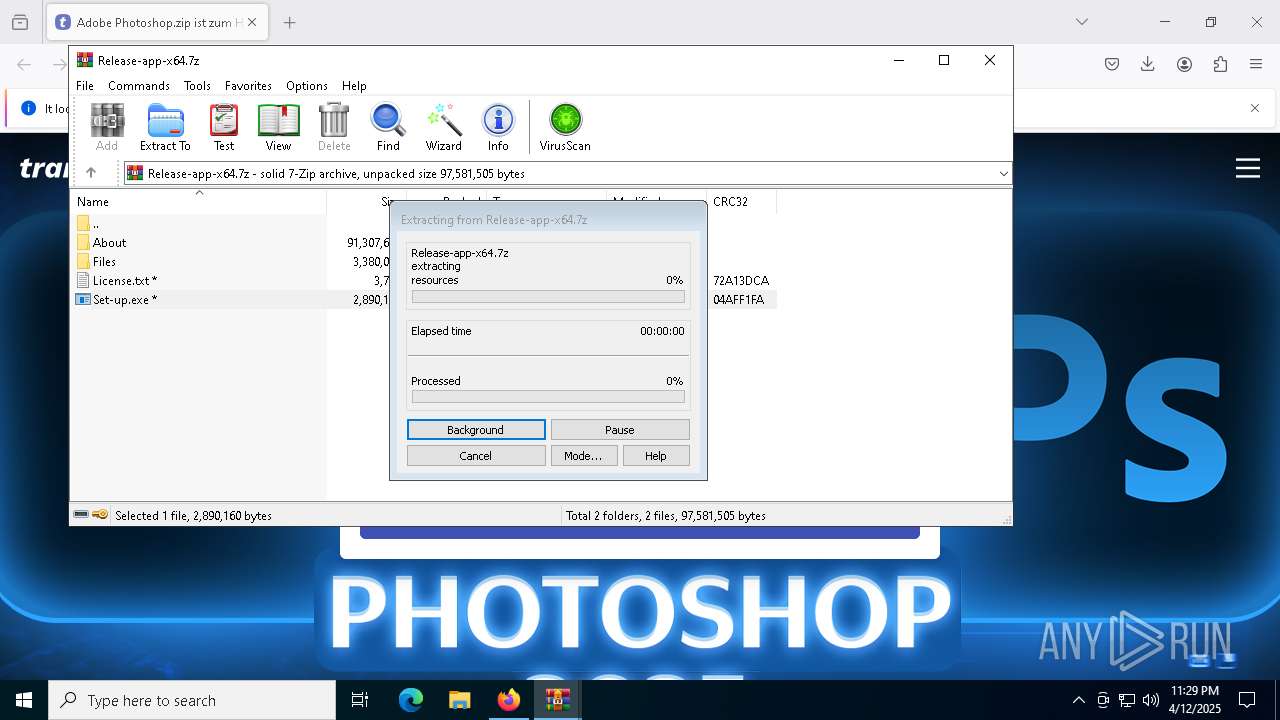Click the key password icon in status bar
This screenshot has height=720, width=1280.
click(x=100, y=515)
